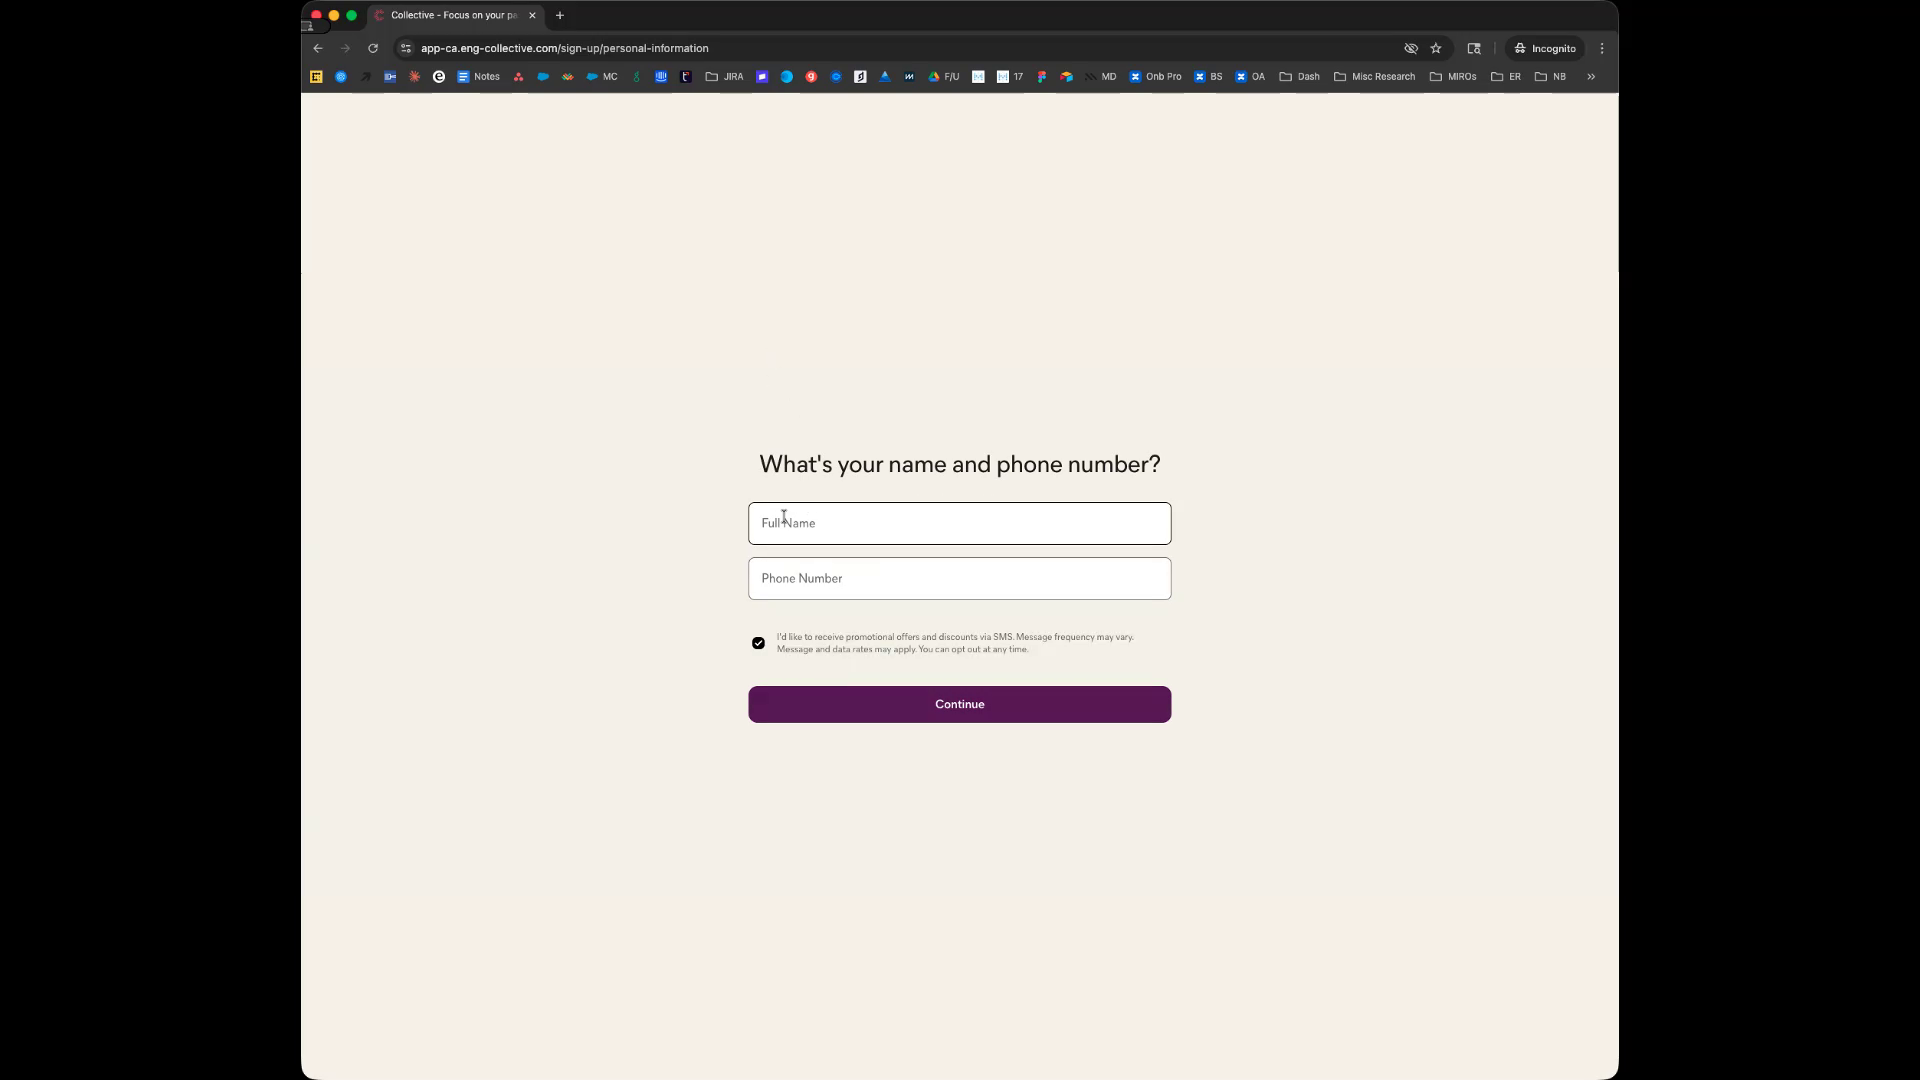1920x1080 pixels.
Task: Open the Greenhouse bookmark
Action: (637, 76)
